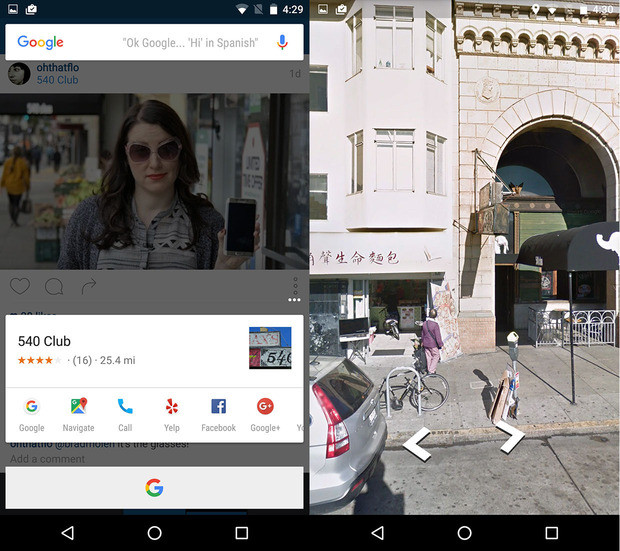The image size is (620, 551).
Task: Tap image notification icon in left status bar
Action: click(13, 9)
